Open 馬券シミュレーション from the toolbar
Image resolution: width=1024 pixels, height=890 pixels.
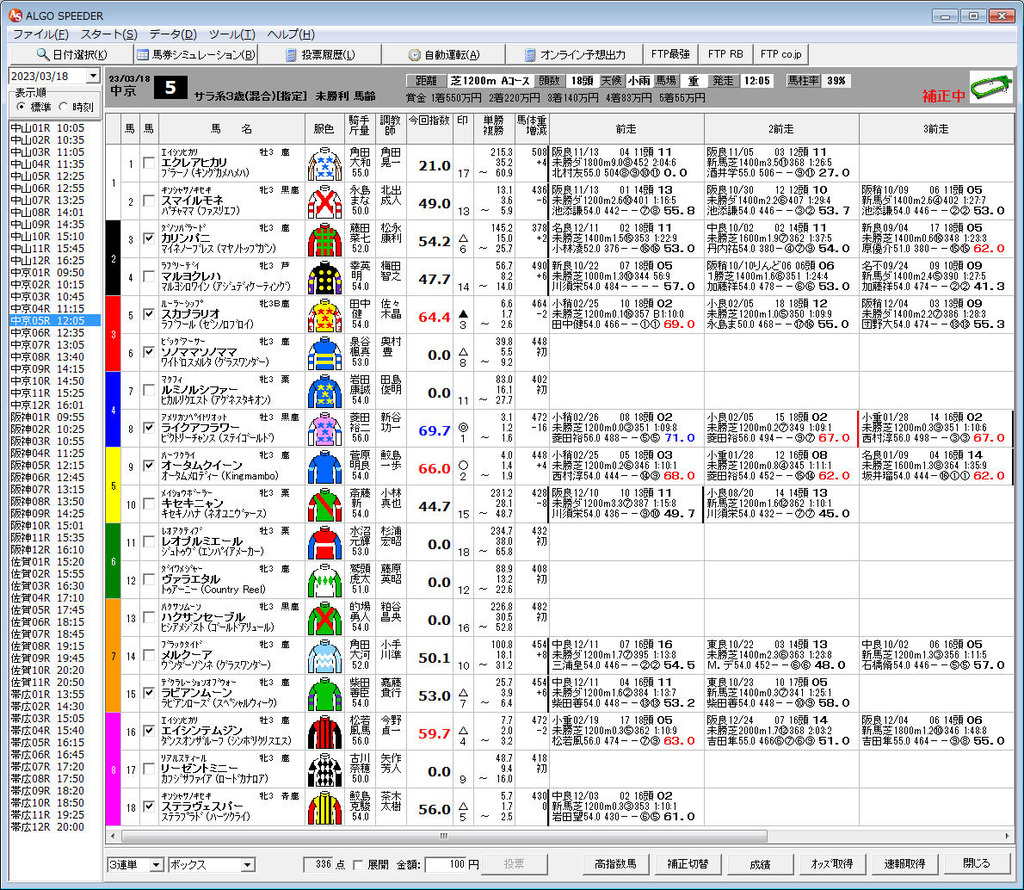[196, 55]
